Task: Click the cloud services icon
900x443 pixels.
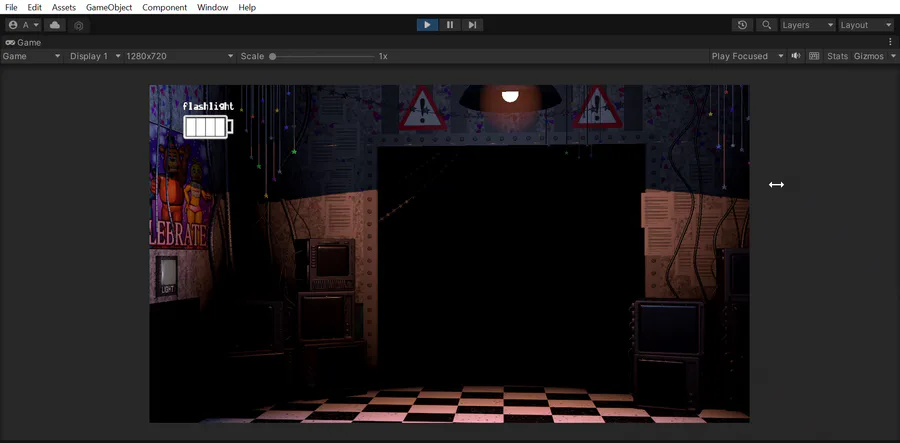Action: point(55,25)
